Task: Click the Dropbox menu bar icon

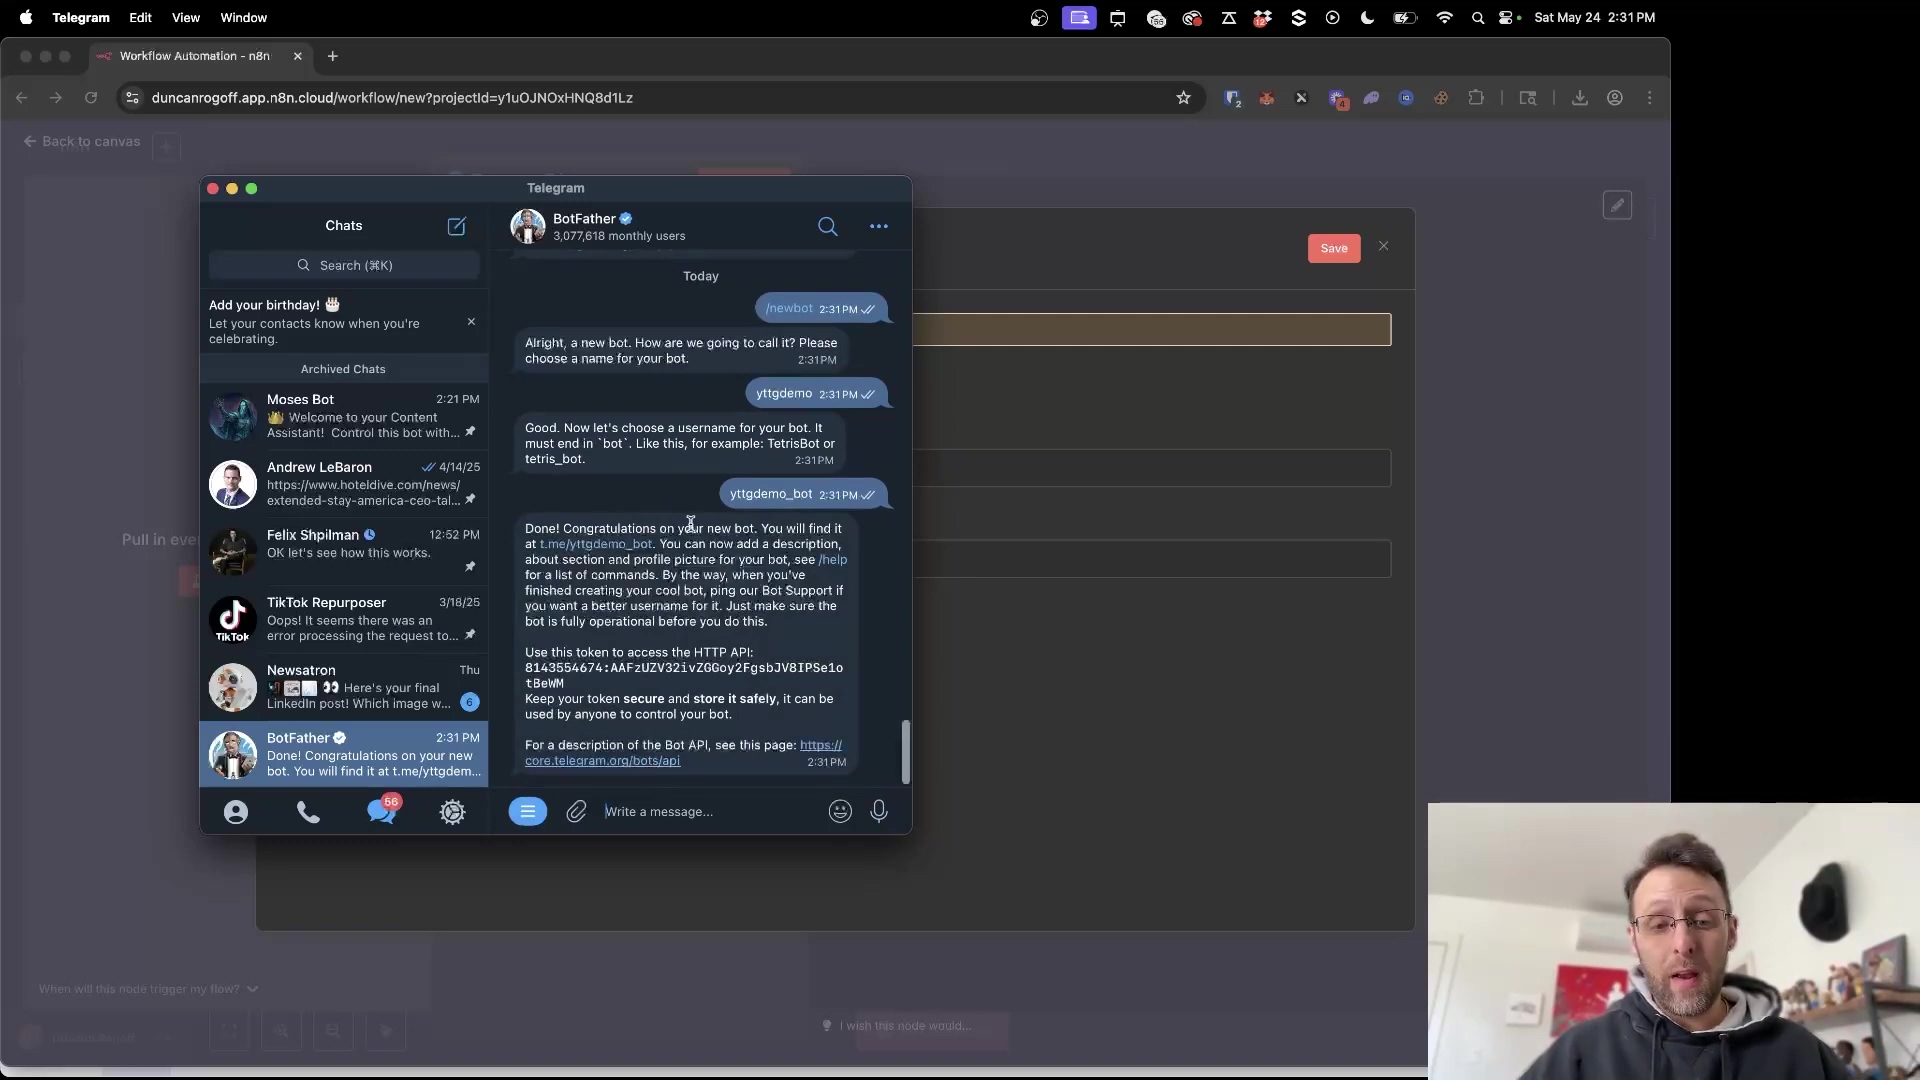Action: [x=1262, y=18]
